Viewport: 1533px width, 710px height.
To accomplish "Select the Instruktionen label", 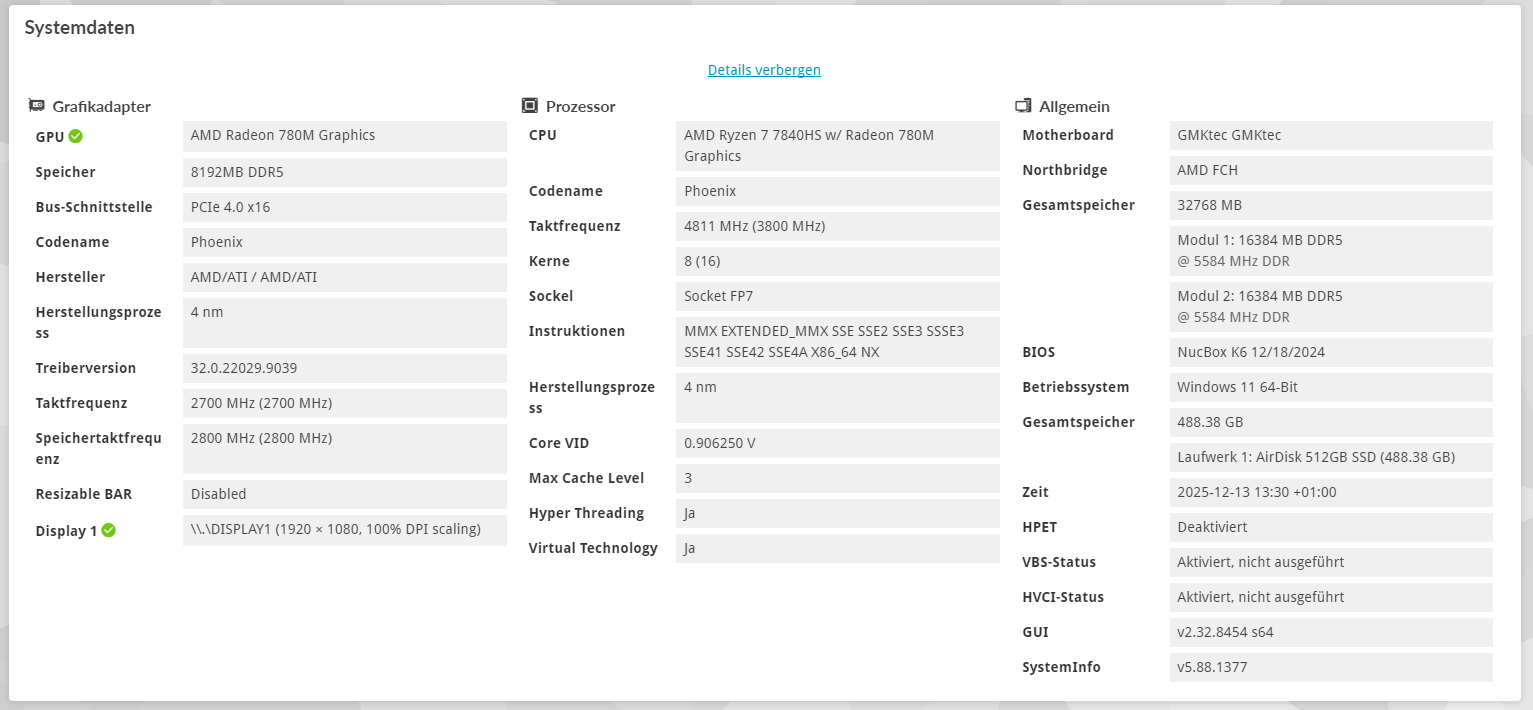I will point(577,331).
